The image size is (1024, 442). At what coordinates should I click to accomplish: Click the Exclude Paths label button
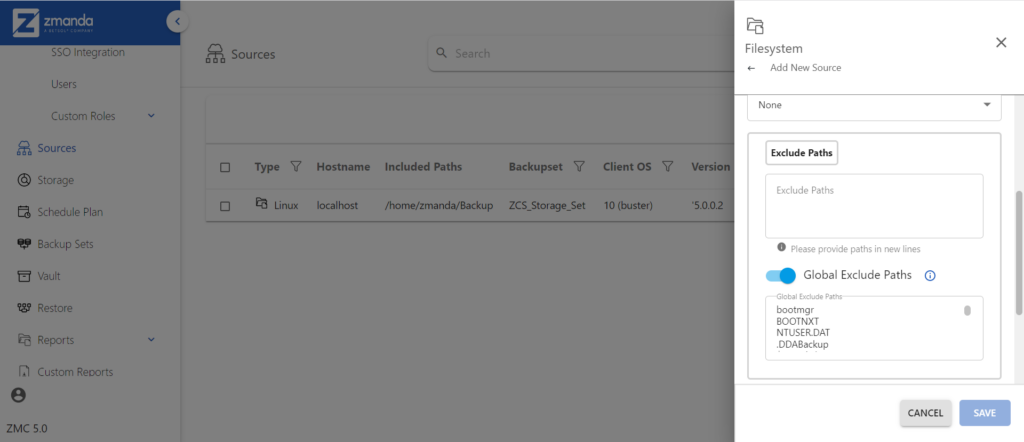pos(801,153)
